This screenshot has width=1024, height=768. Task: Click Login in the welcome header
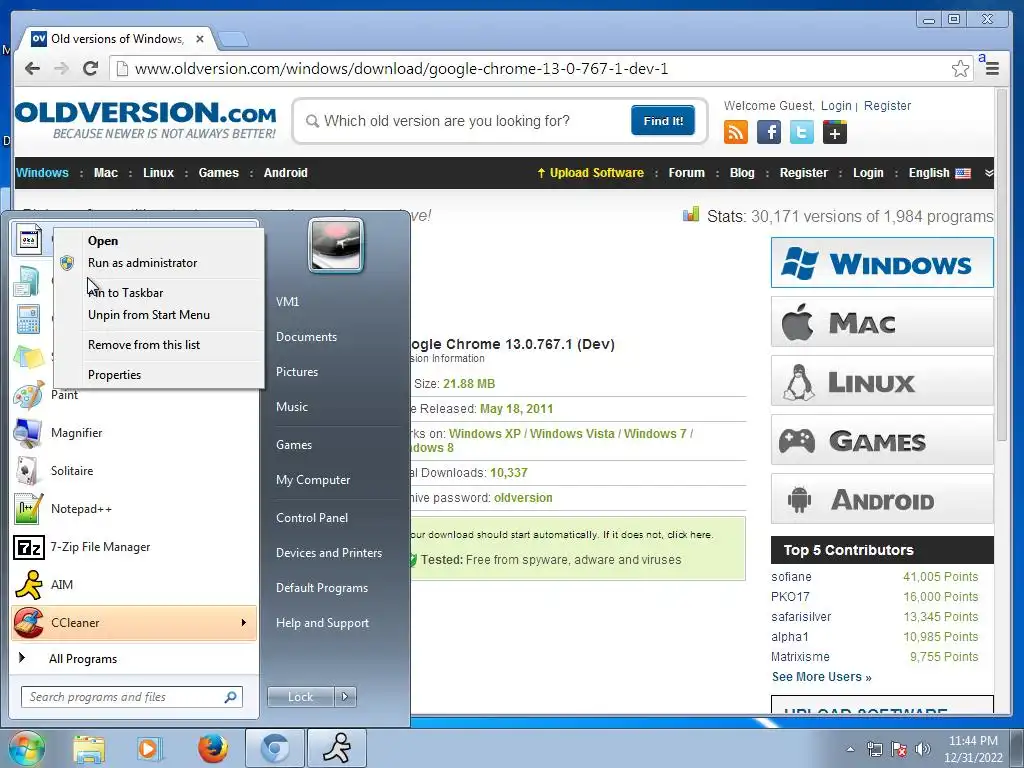pos(836,106)
